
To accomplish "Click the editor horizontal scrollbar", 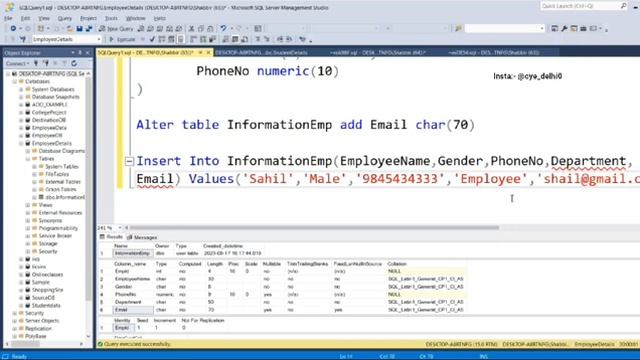I will click(314, 228).
